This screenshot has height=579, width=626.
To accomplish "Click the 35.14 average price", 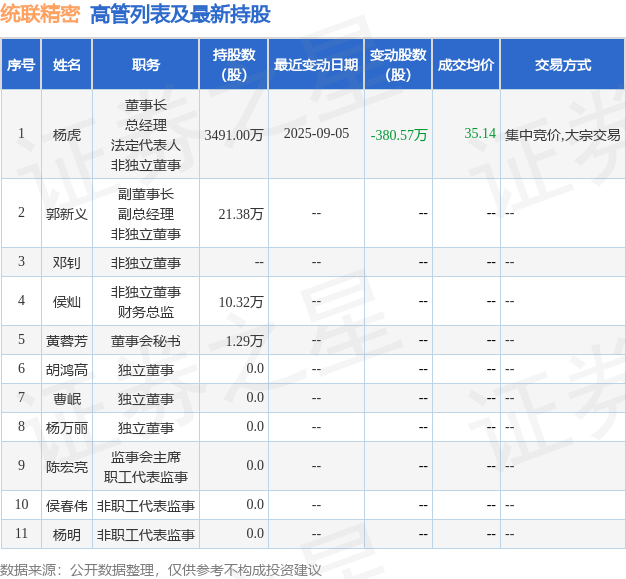I will [x=480, y=133].
